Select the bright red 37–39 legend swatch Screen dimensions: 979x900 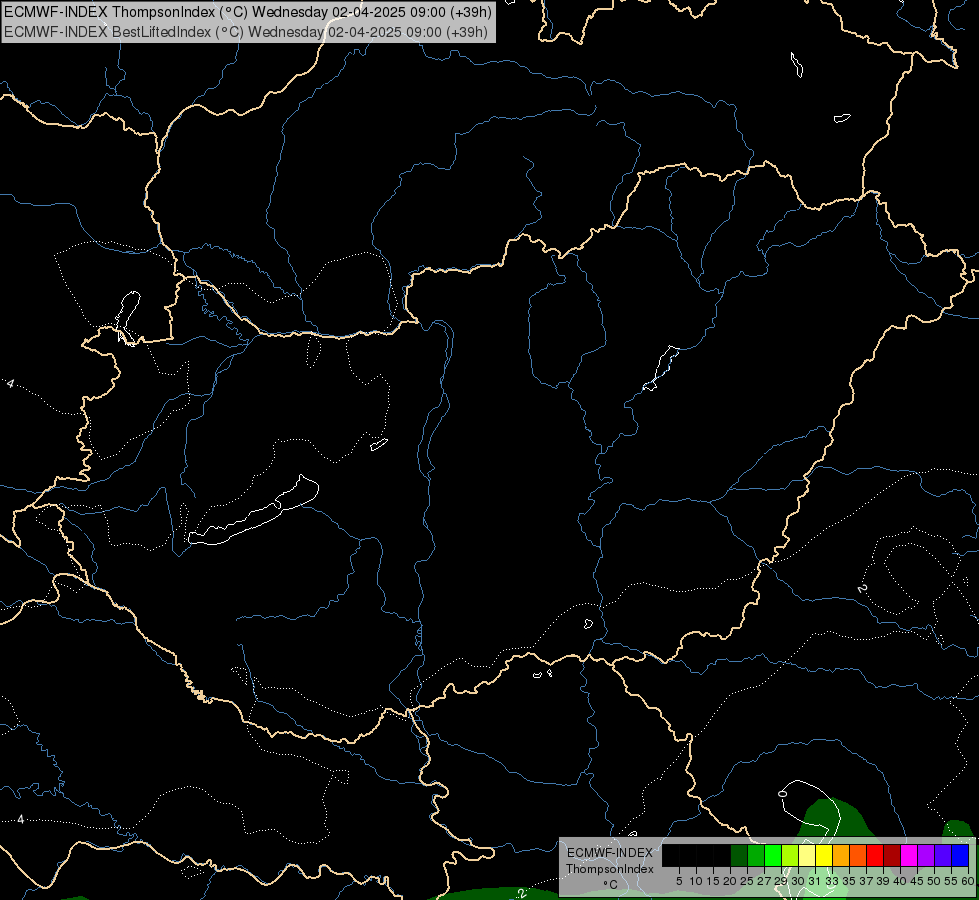[875, 855]
